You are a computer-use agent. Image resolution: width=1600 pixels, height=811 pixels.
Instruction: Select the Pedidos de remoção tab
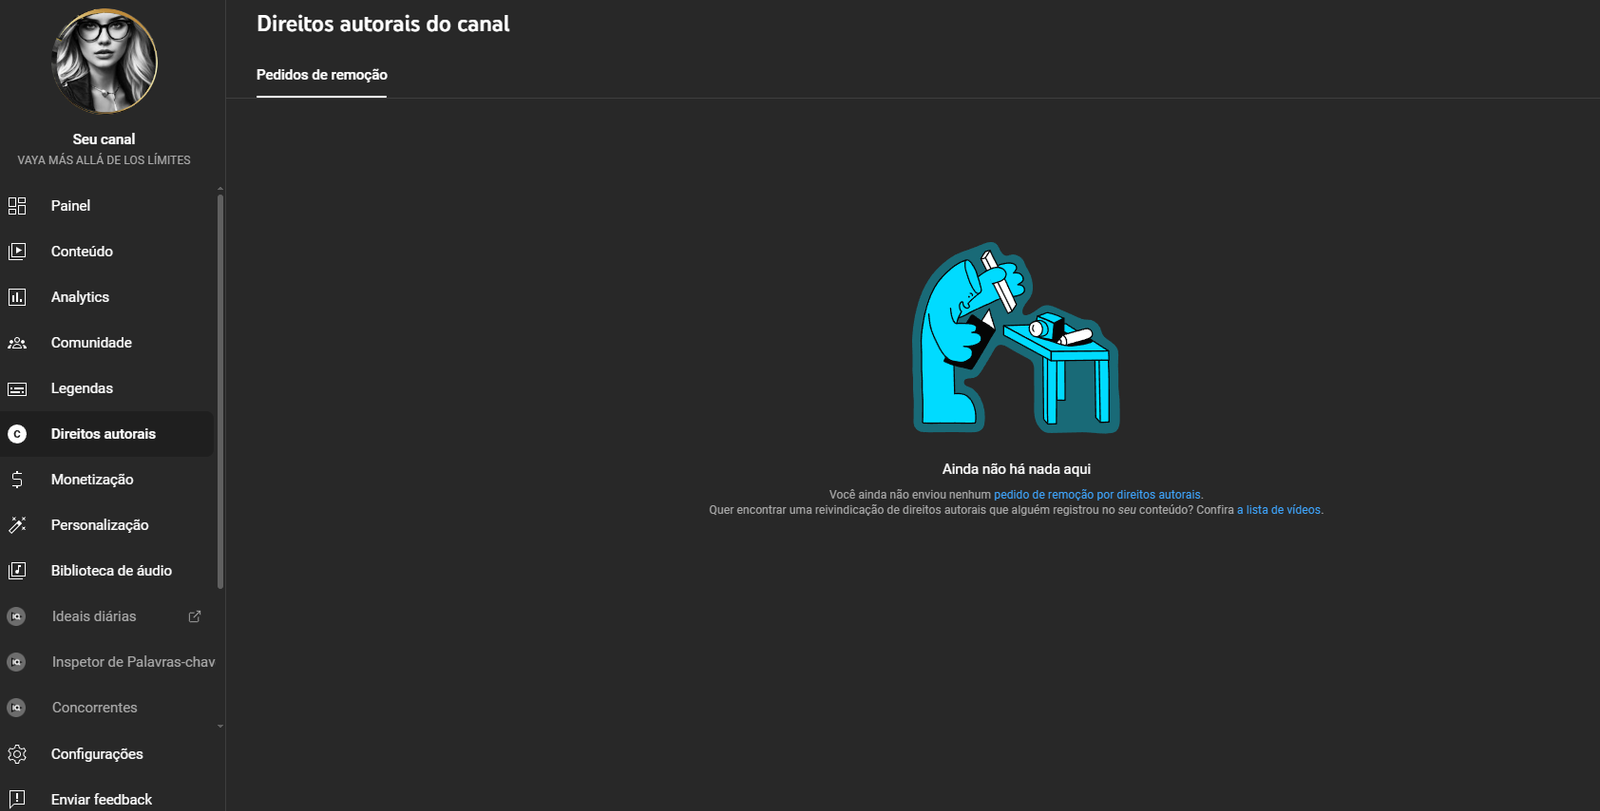point(322,75)
